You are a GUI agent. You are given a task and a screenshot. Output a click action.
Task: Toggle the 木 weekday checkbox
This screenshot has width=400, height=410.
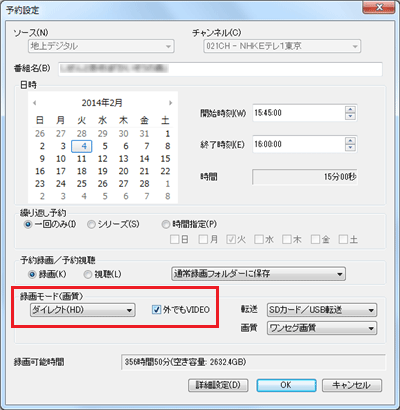[x=287, y=239]
